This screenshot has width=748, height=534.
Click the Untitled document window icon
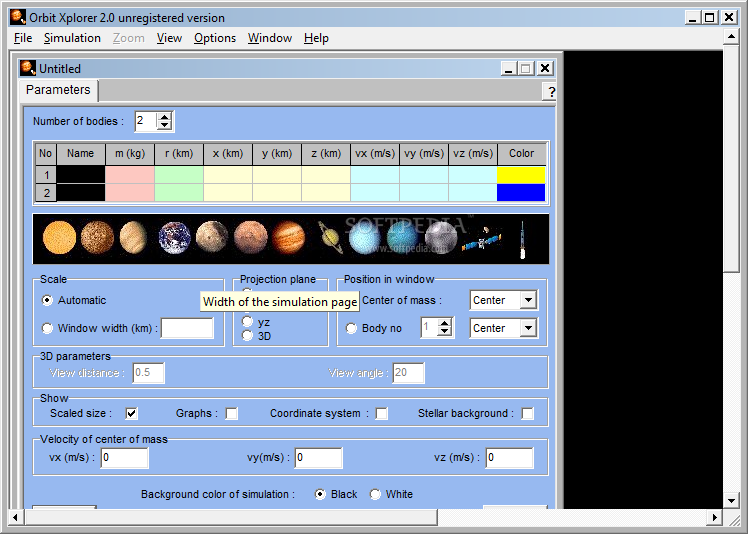(x=28, y=68)
